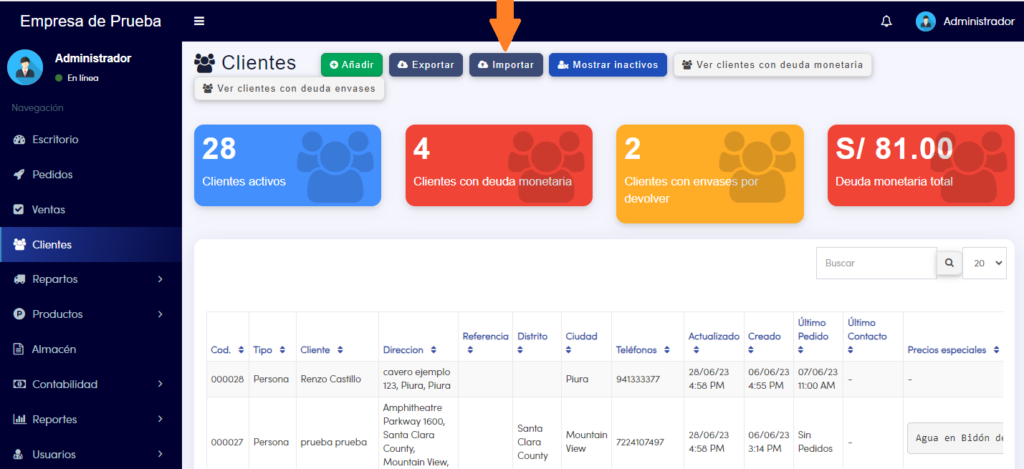
Task: Click the search magnifier button
Action: [x=950, y=263]
